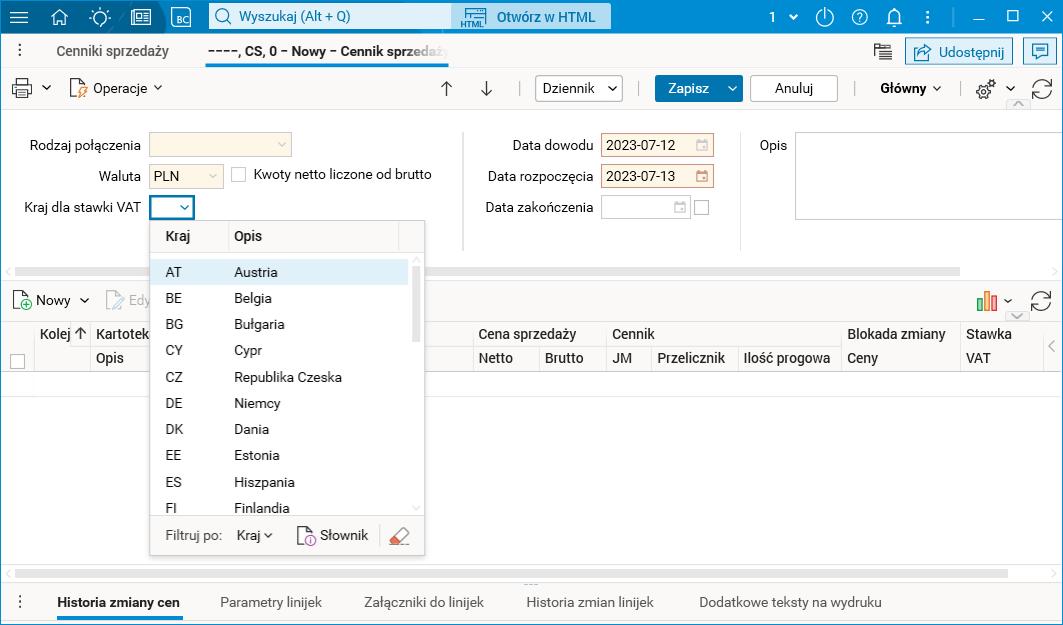Open the news panel icon

[141, 17]
